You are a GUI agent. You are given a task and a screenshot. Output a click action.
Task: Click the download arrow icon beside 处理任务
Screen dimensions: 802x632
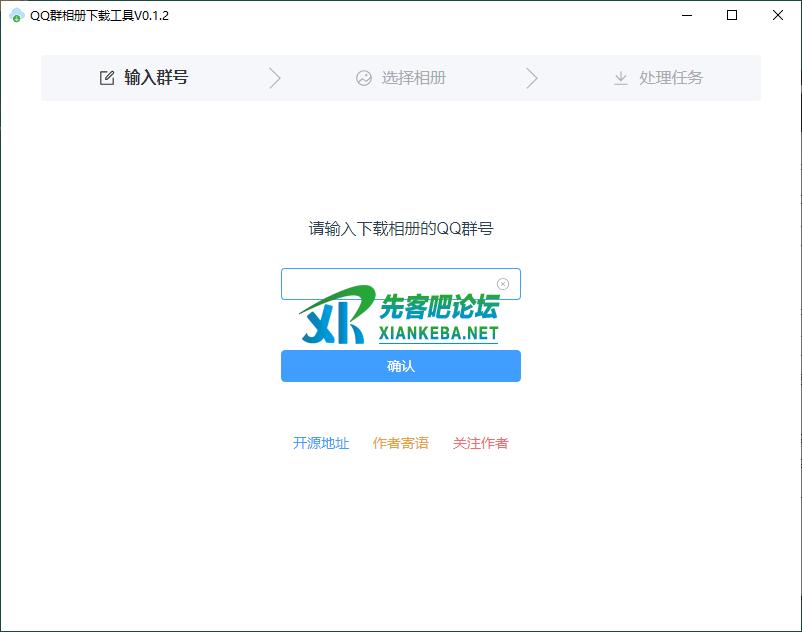tap(621, 78)
